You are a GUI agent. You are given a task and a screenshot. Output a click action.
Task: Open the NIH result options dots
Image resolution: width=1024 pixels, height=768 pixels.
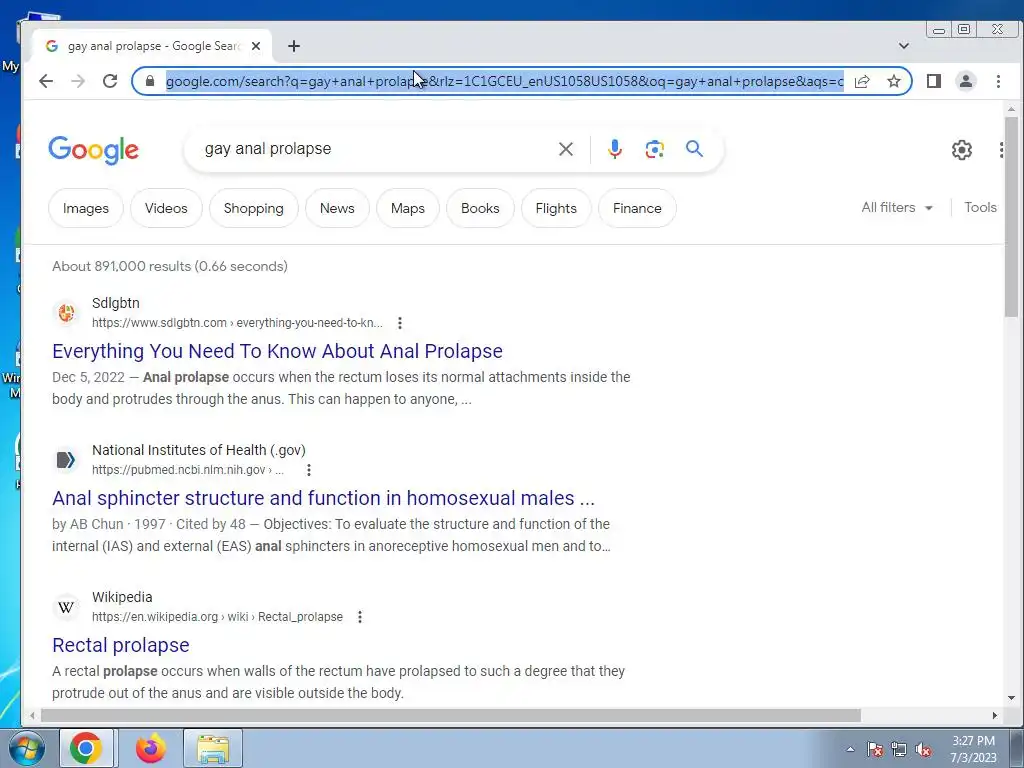coord(309,470)
